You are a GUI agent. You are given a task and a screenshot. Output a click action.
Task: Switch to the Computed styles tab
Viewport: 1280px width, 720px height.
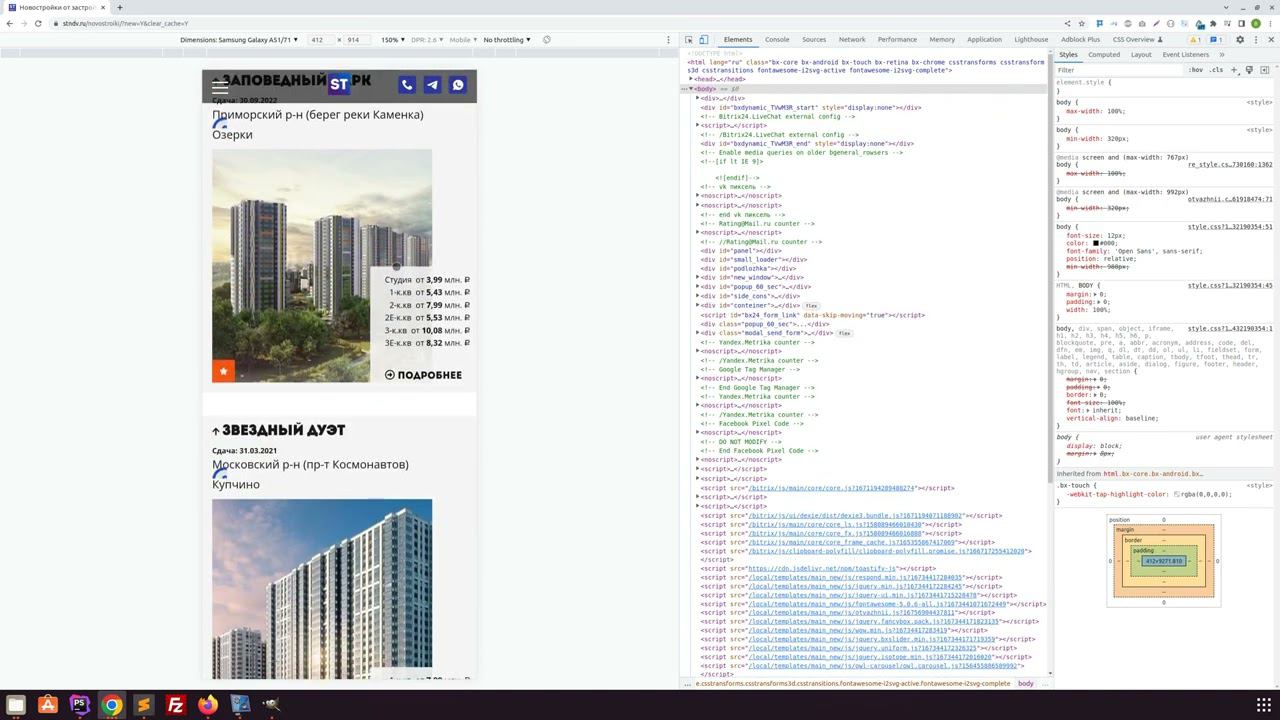click(1104, 55)
